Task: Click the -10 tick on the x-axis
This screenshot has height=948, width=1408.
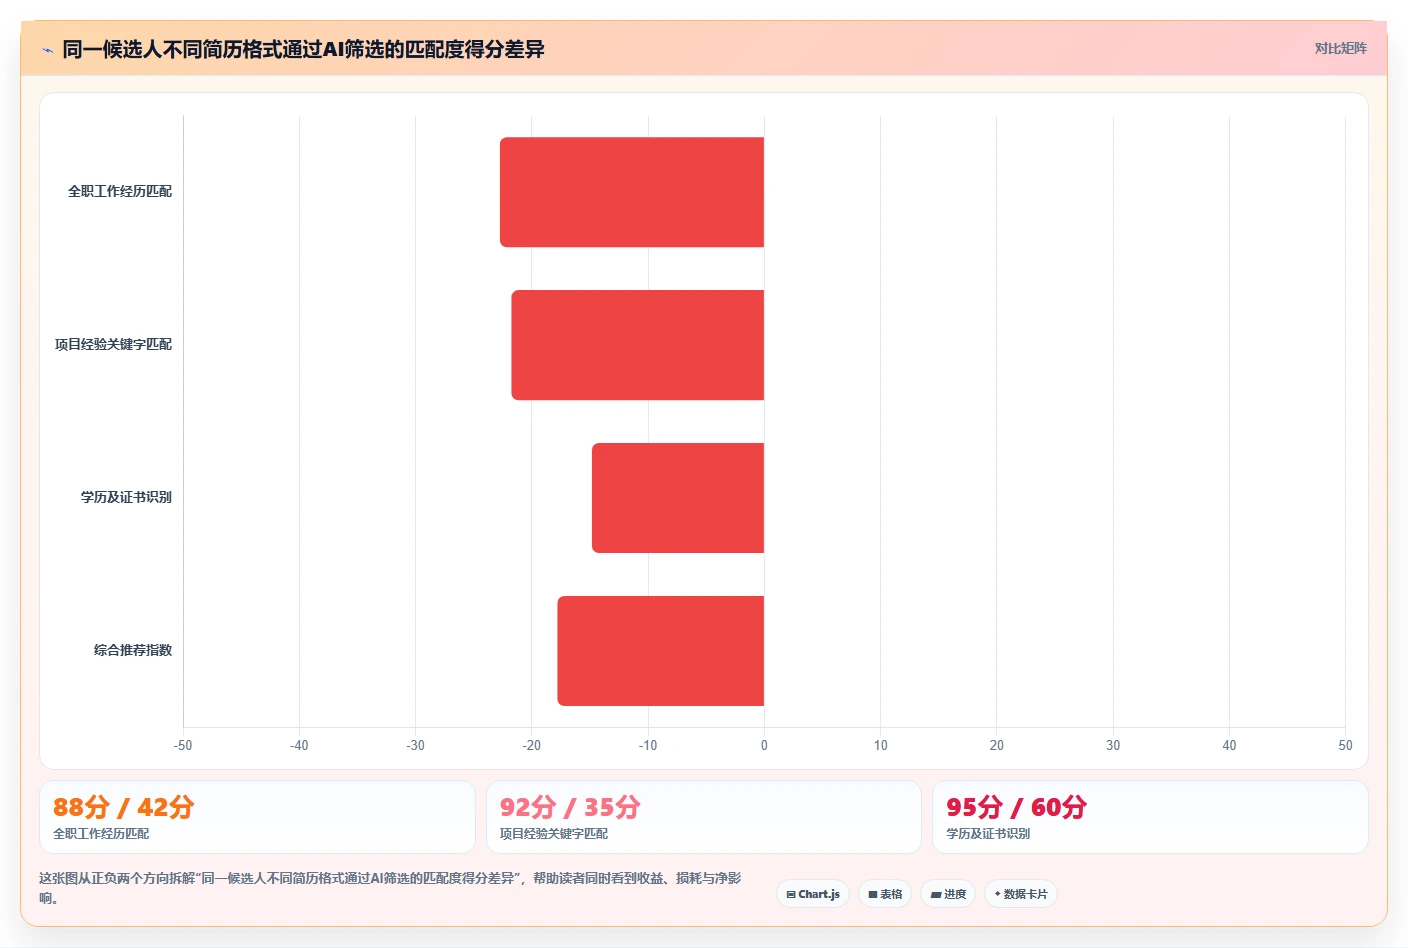Action: tap(648, 745)
